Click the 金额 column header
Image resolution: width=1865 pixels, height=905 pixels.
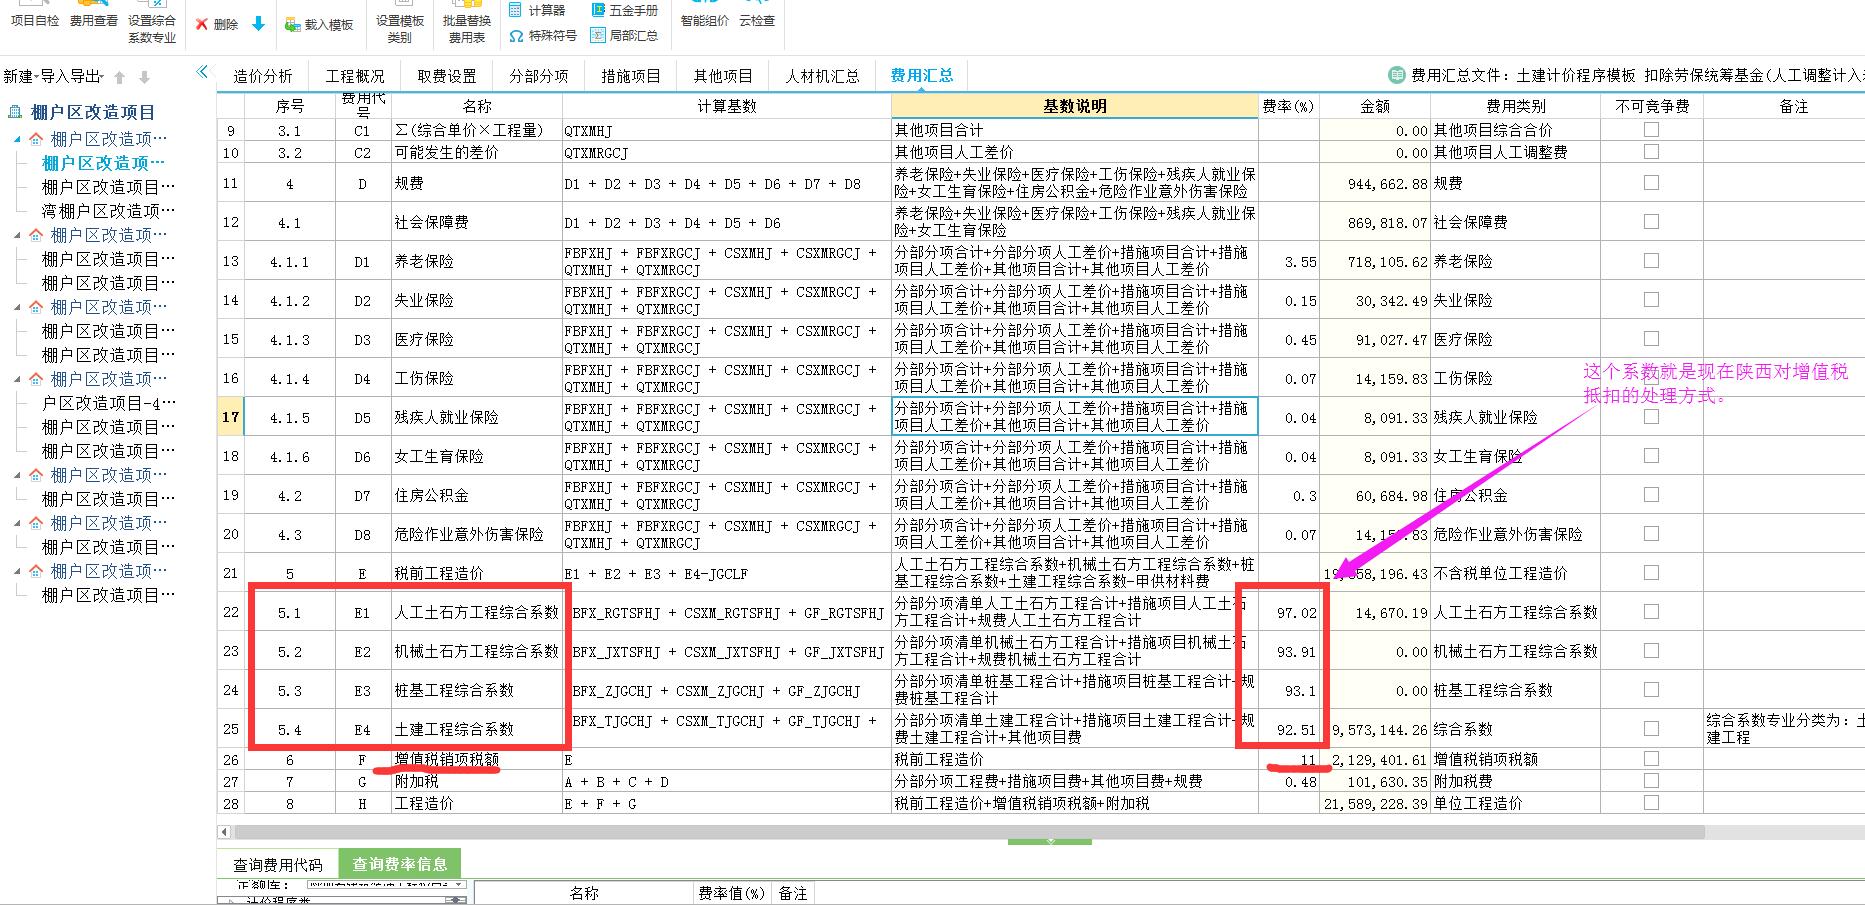coord(1375,106)
